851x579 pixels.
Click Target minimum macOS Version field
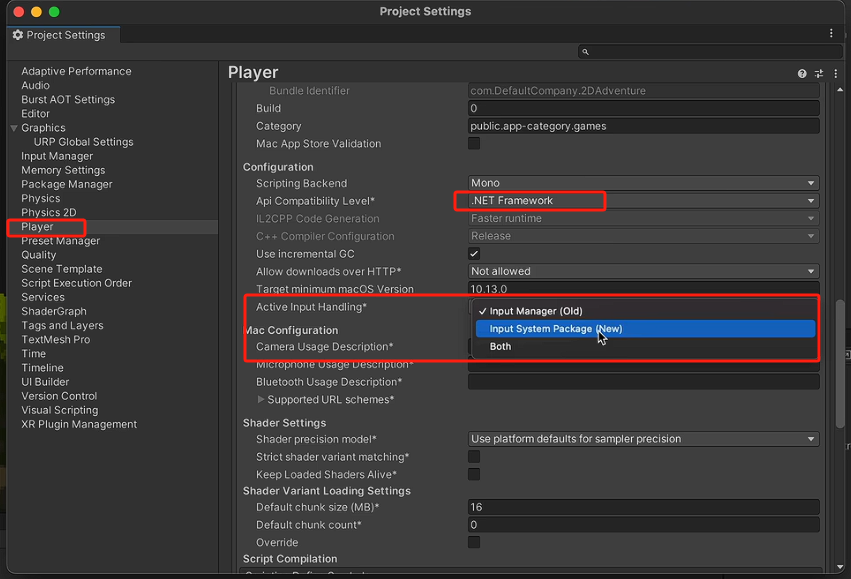[x=644, y=289]
